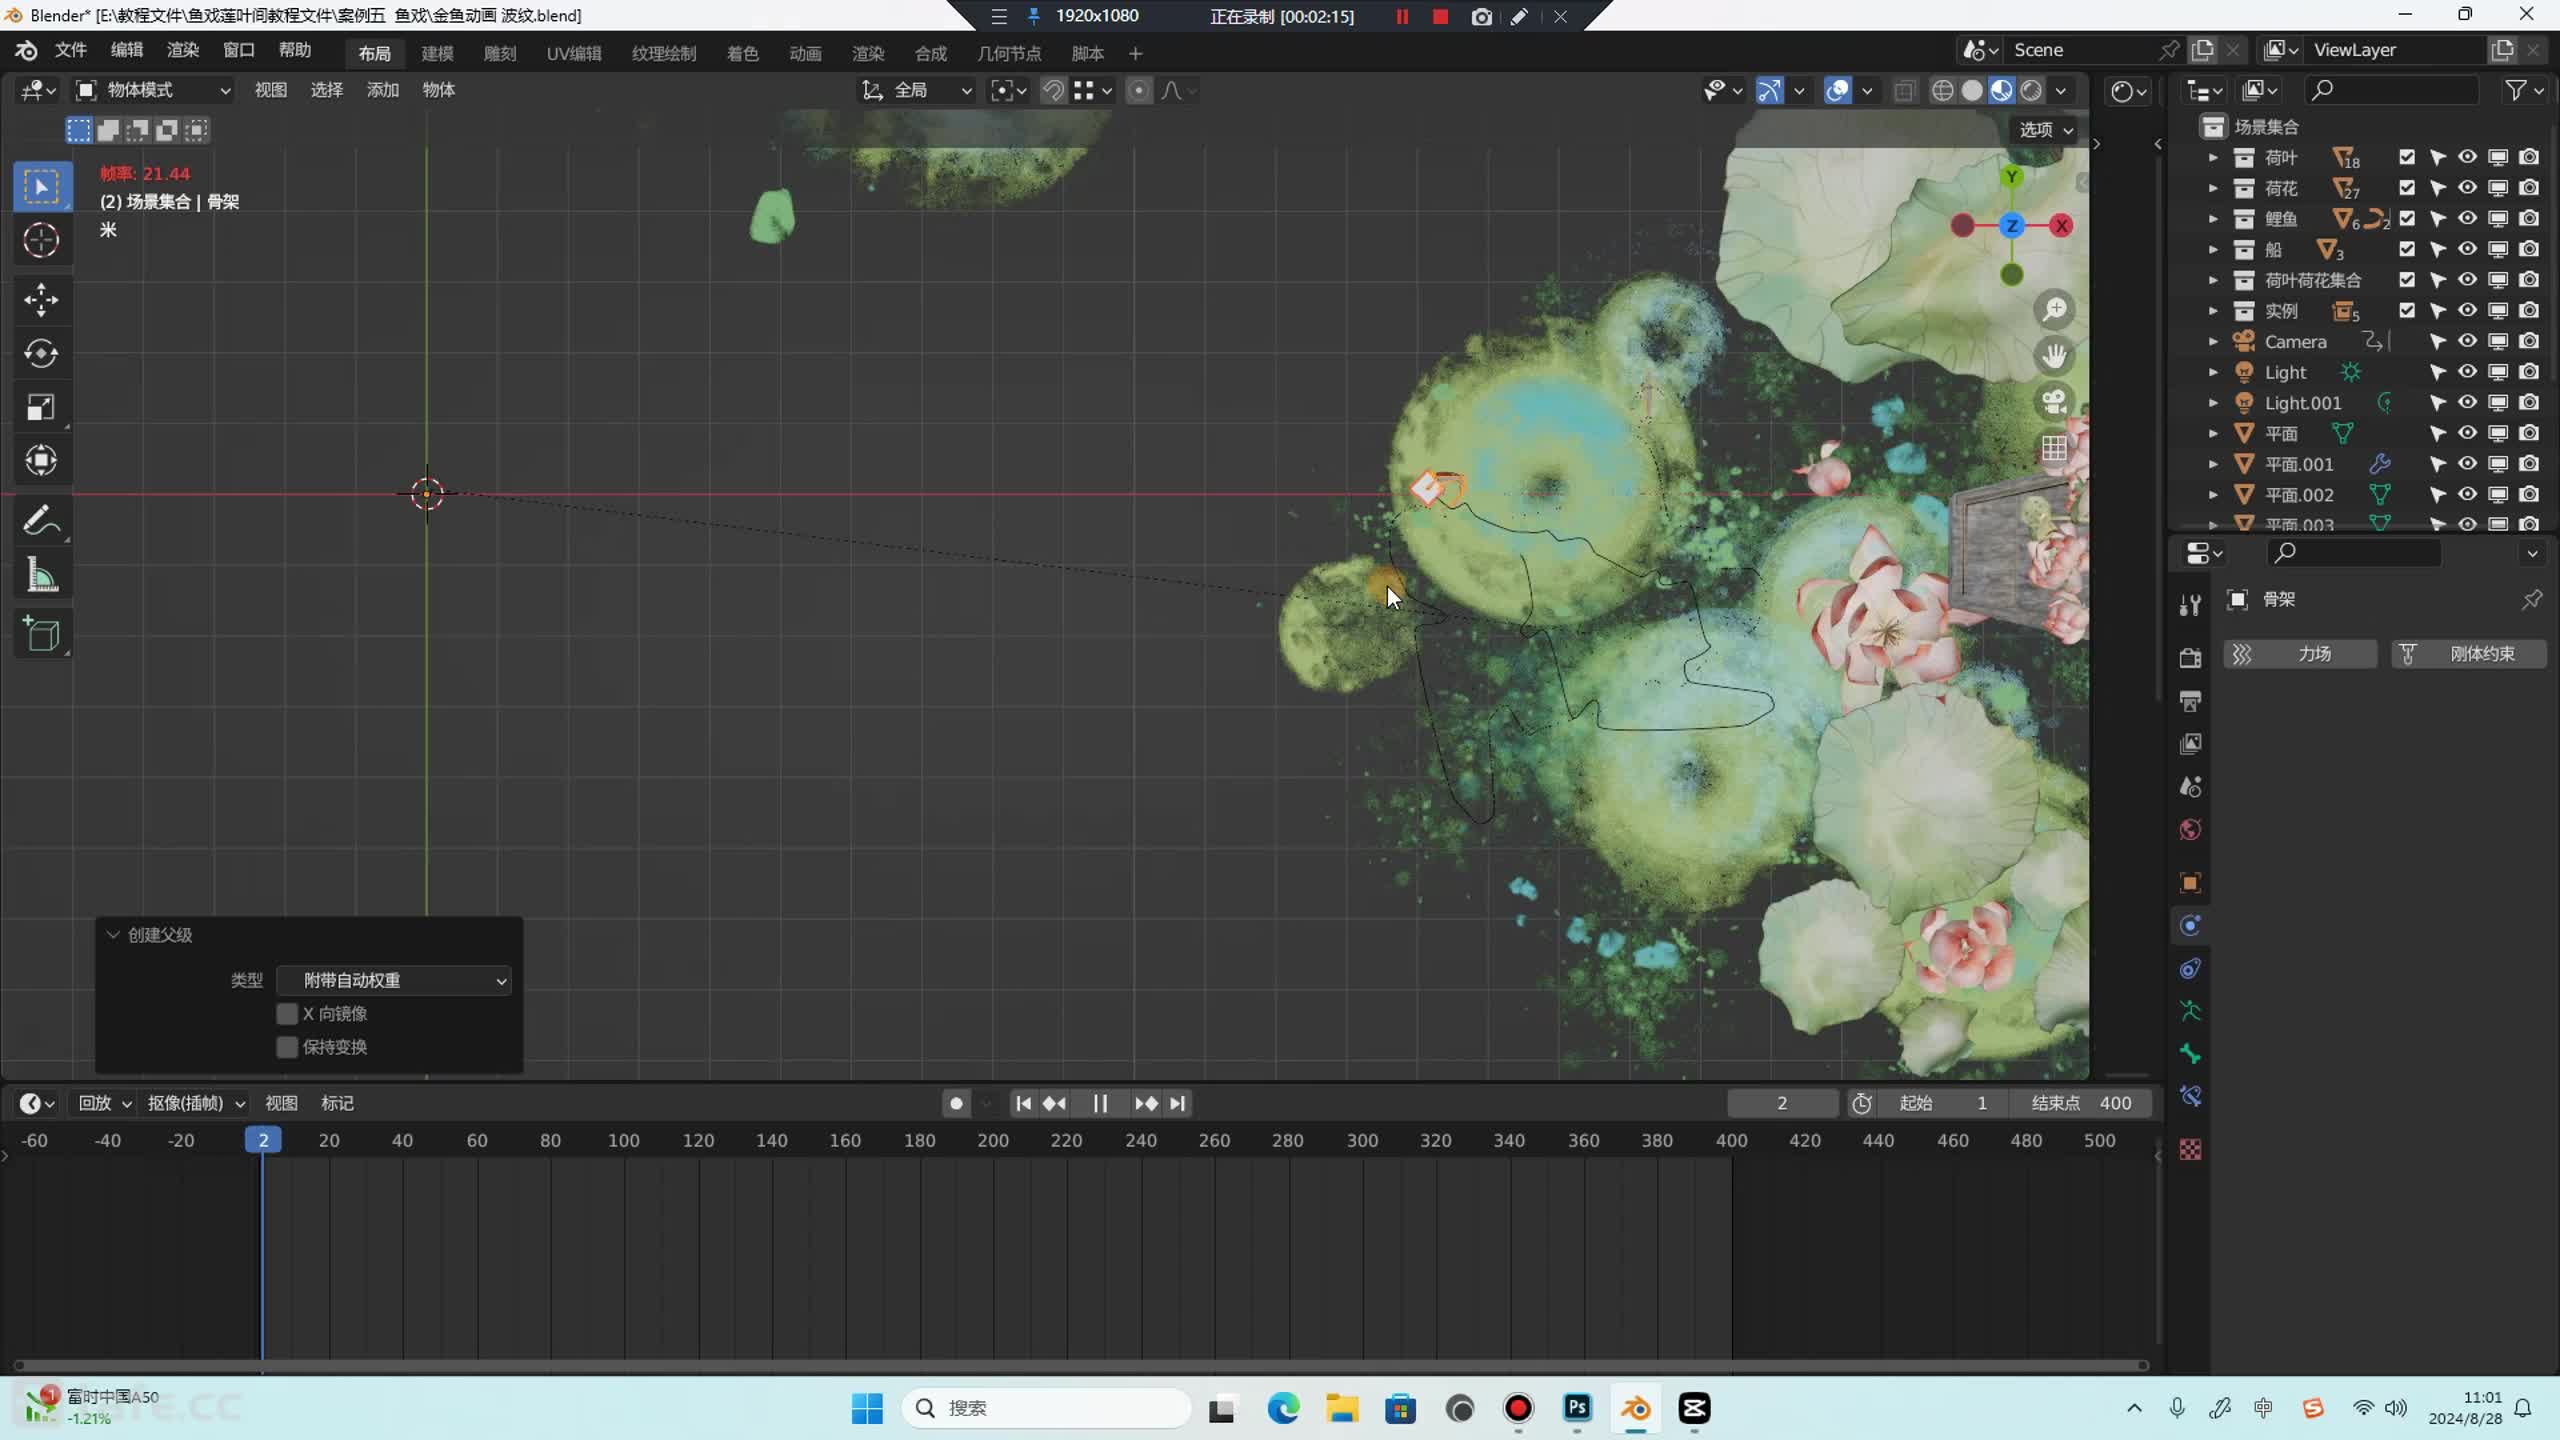The width and height of the screenshot is (2560, 1440).
Task: Hide the 荷花 collection with eye icon
Action: [x=2467, y=188]
